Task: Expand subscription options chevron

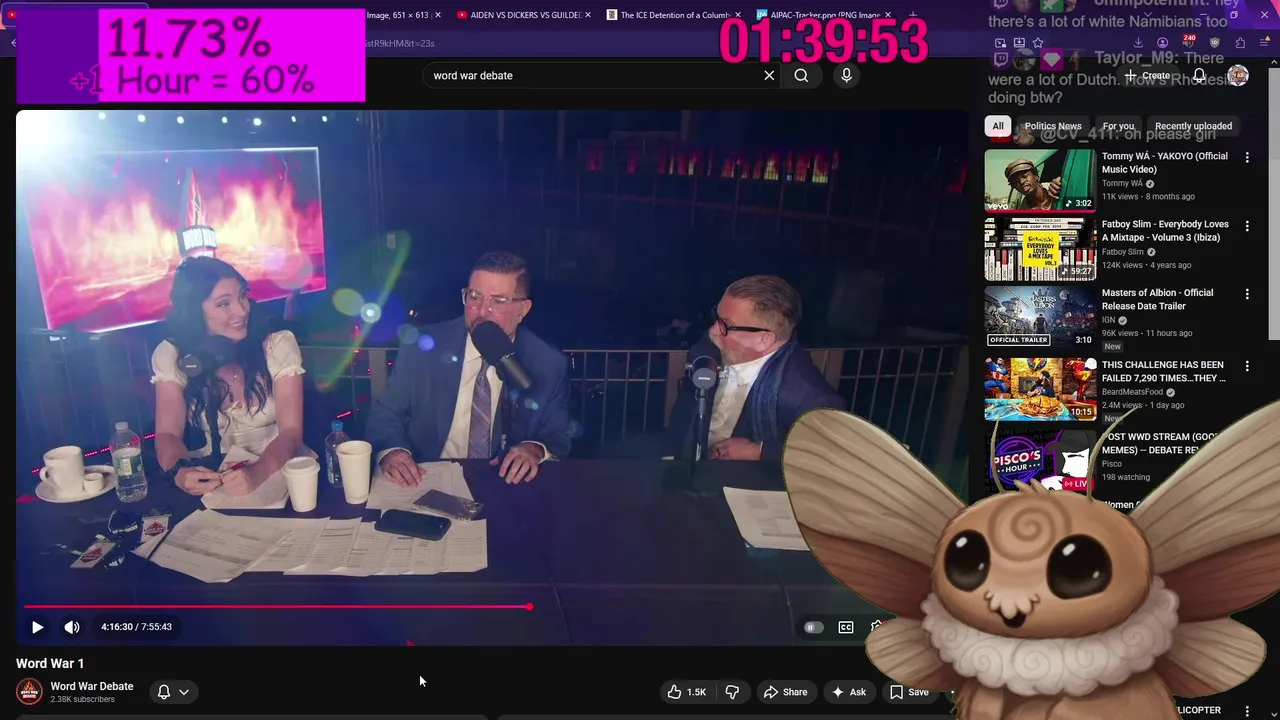Action: (184, 692)
